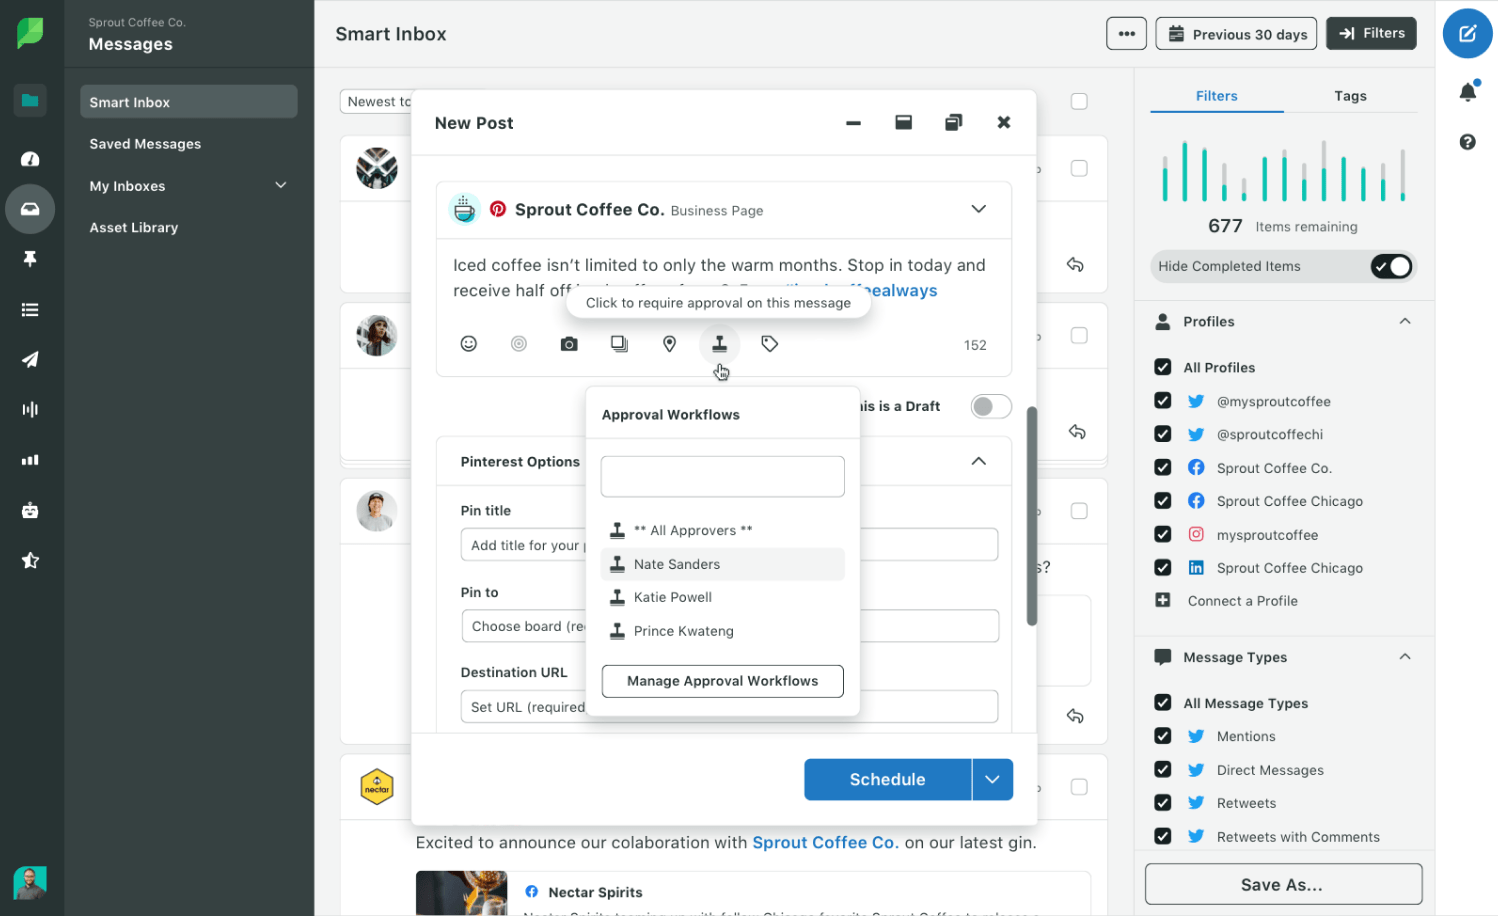Image resolution: width=1498 pixels, height=916 pixels.
Task: Click the New Post dialog scrollbar
Action: tap(1031, 515)
